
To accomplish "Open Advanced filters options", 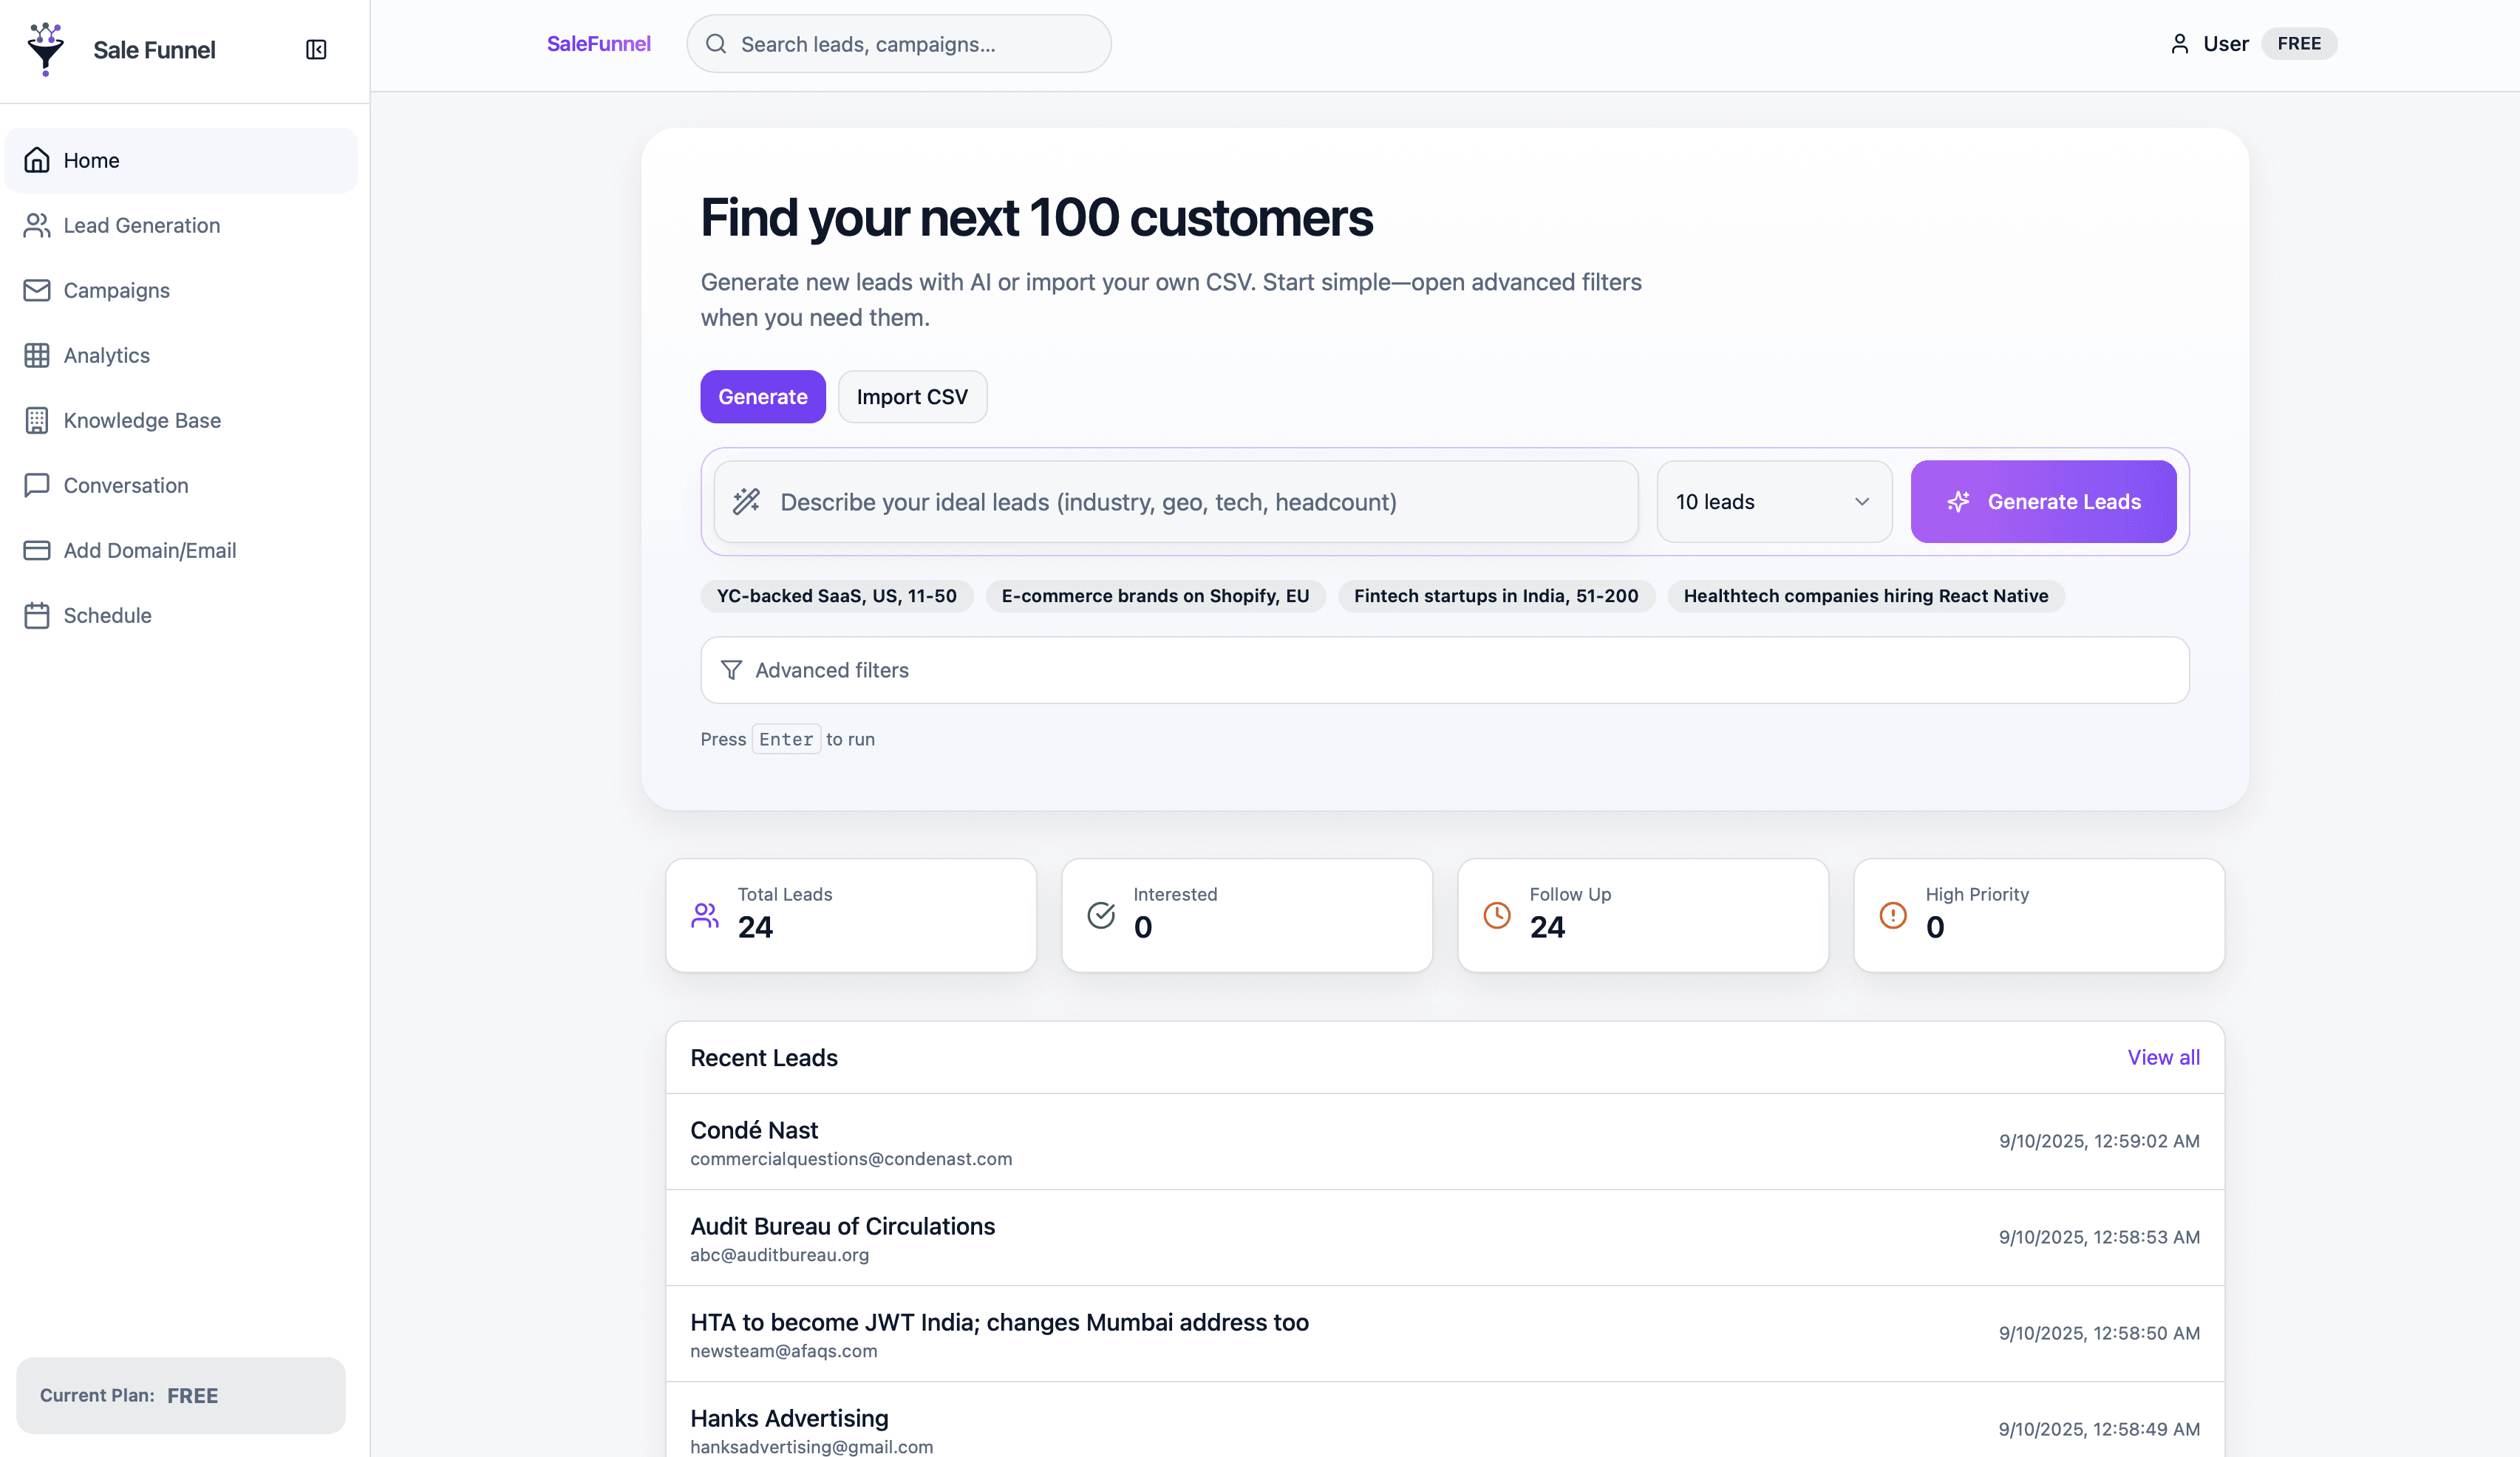I will (x=831, y=670).
